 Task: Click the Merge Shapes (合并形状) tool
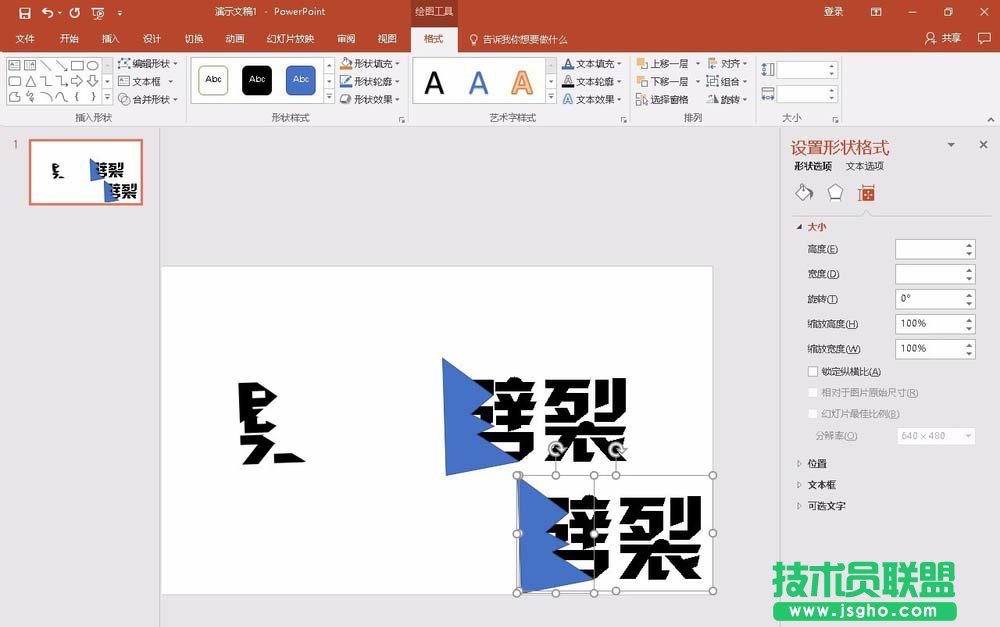point(148,100)
